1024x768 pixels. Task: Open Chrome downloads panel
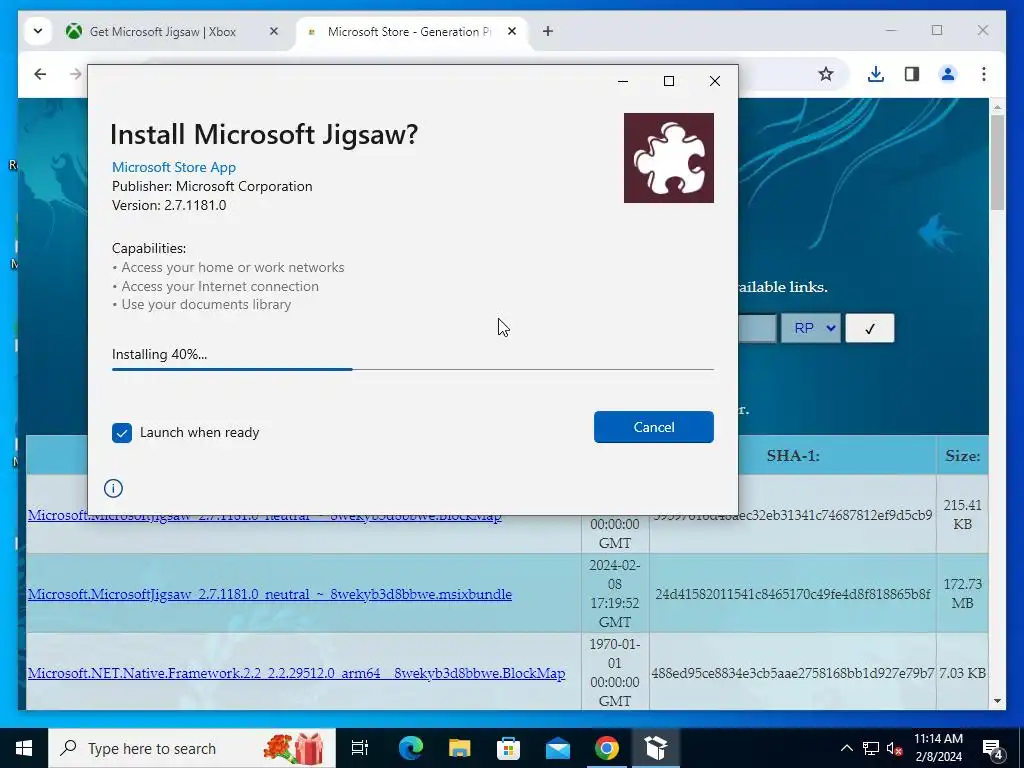click(x=876, y=74)
